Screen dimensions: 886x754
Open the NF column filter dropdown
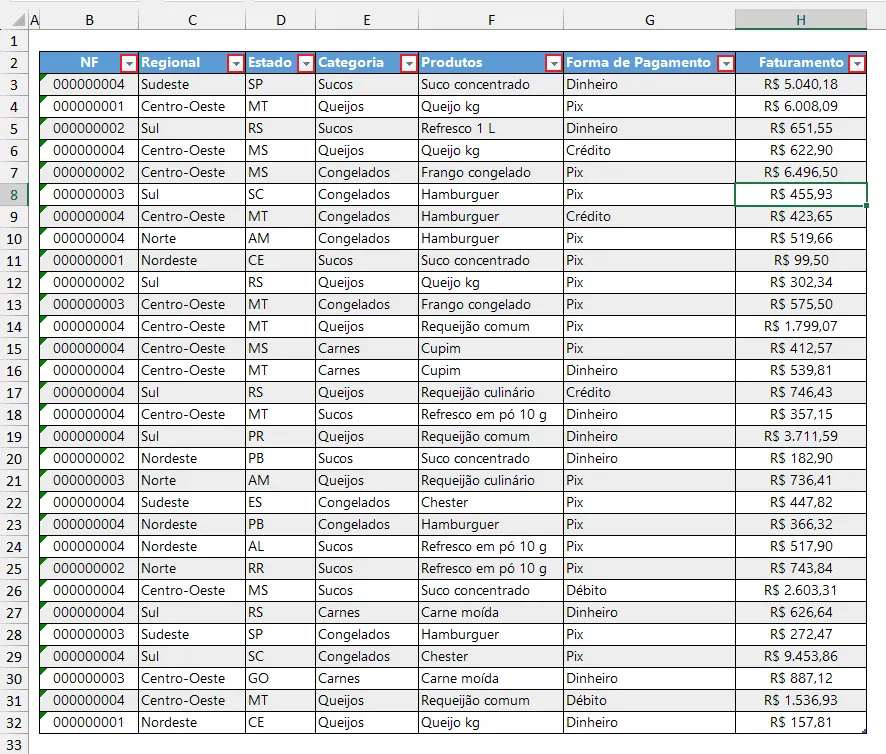129,63
